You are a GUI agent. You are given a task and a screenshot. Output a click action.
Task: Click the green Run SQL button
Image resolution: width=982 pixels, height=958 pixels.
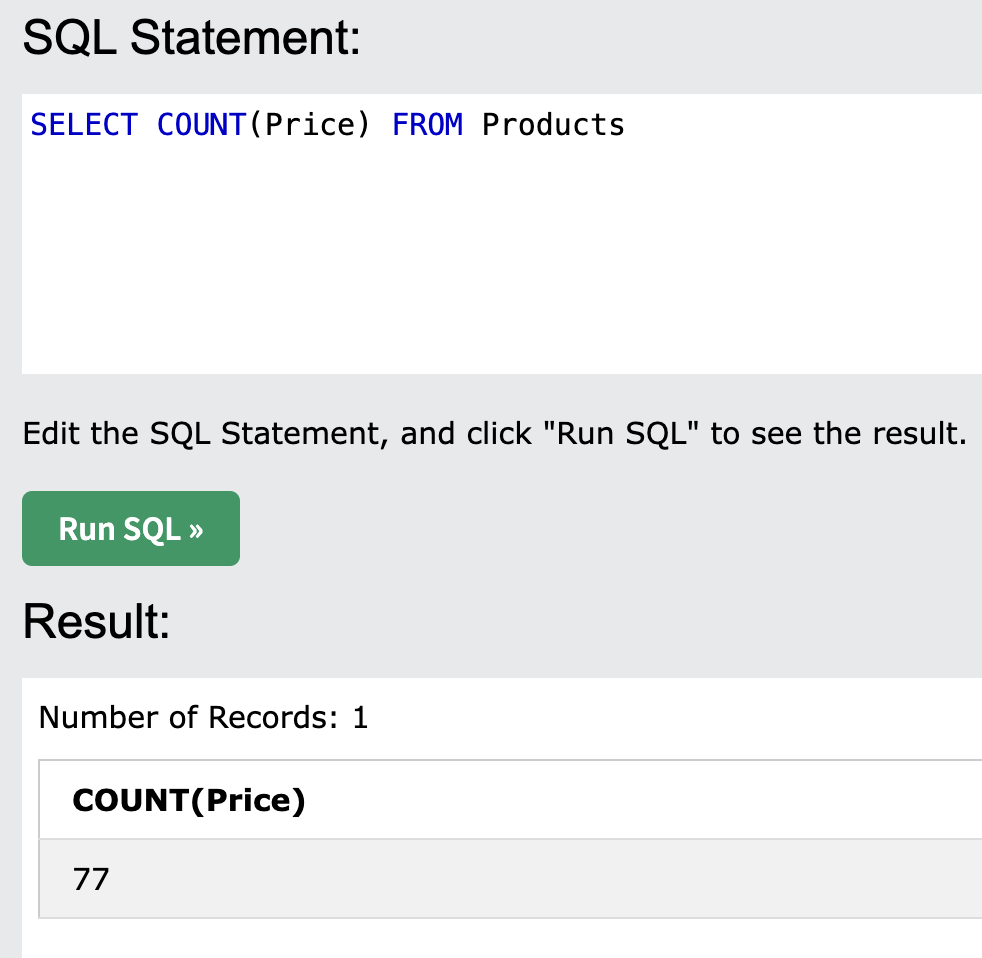point(131,528)
